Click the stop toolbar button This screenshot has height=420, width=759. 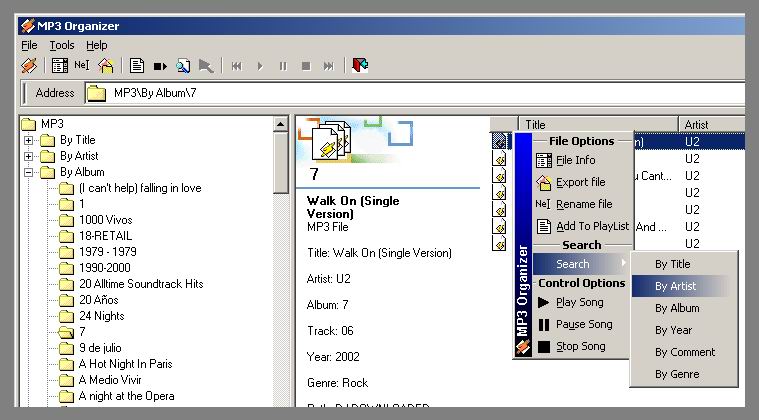coord(306,66)
